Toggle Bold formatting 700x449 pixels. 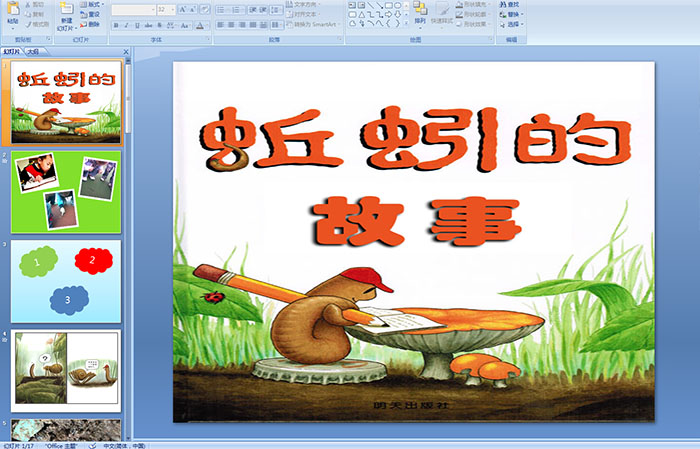pyautogui.click(x=116, y=25)
